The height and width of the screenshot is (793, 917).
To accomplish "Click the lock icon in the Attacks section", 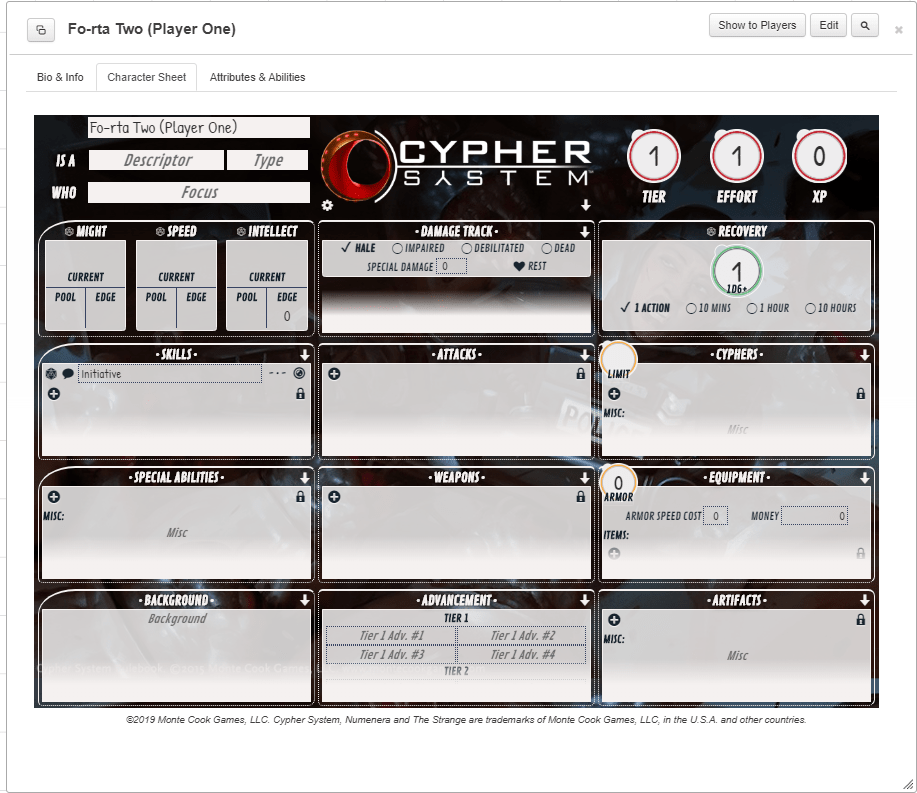I will click(581, 374).
